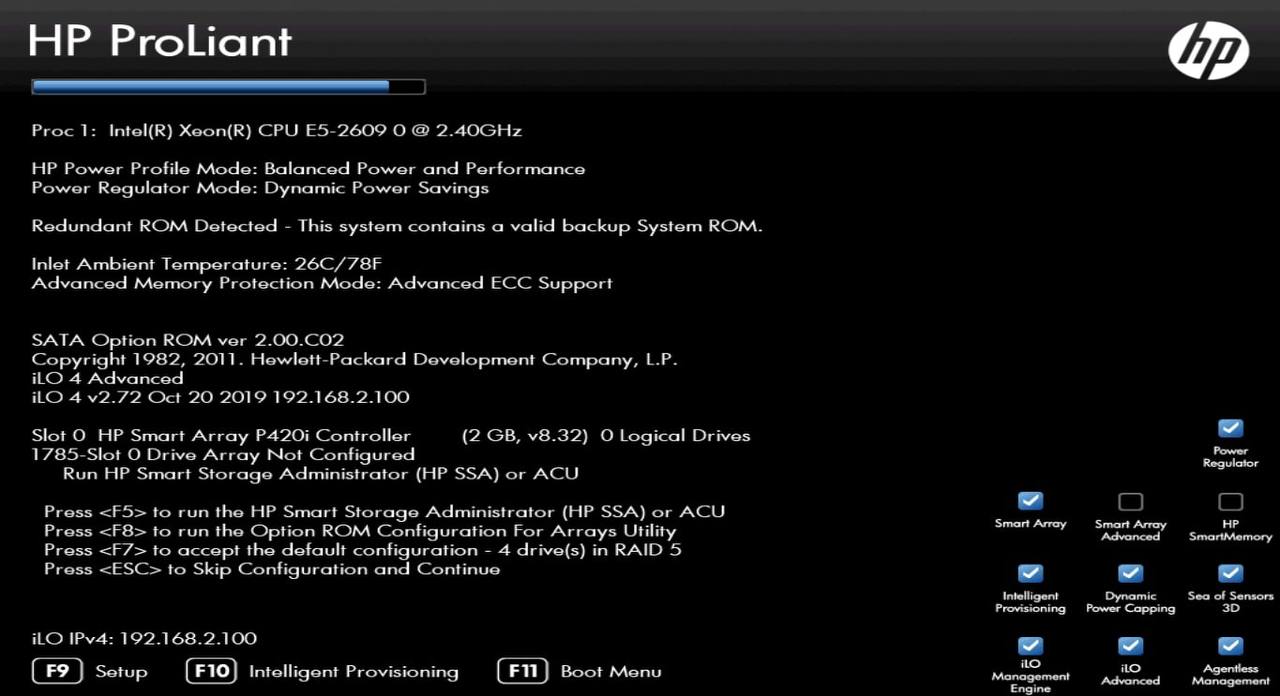
Task: Enable the HP SmartMemory checkbox
Action: tap(1230, 501)
